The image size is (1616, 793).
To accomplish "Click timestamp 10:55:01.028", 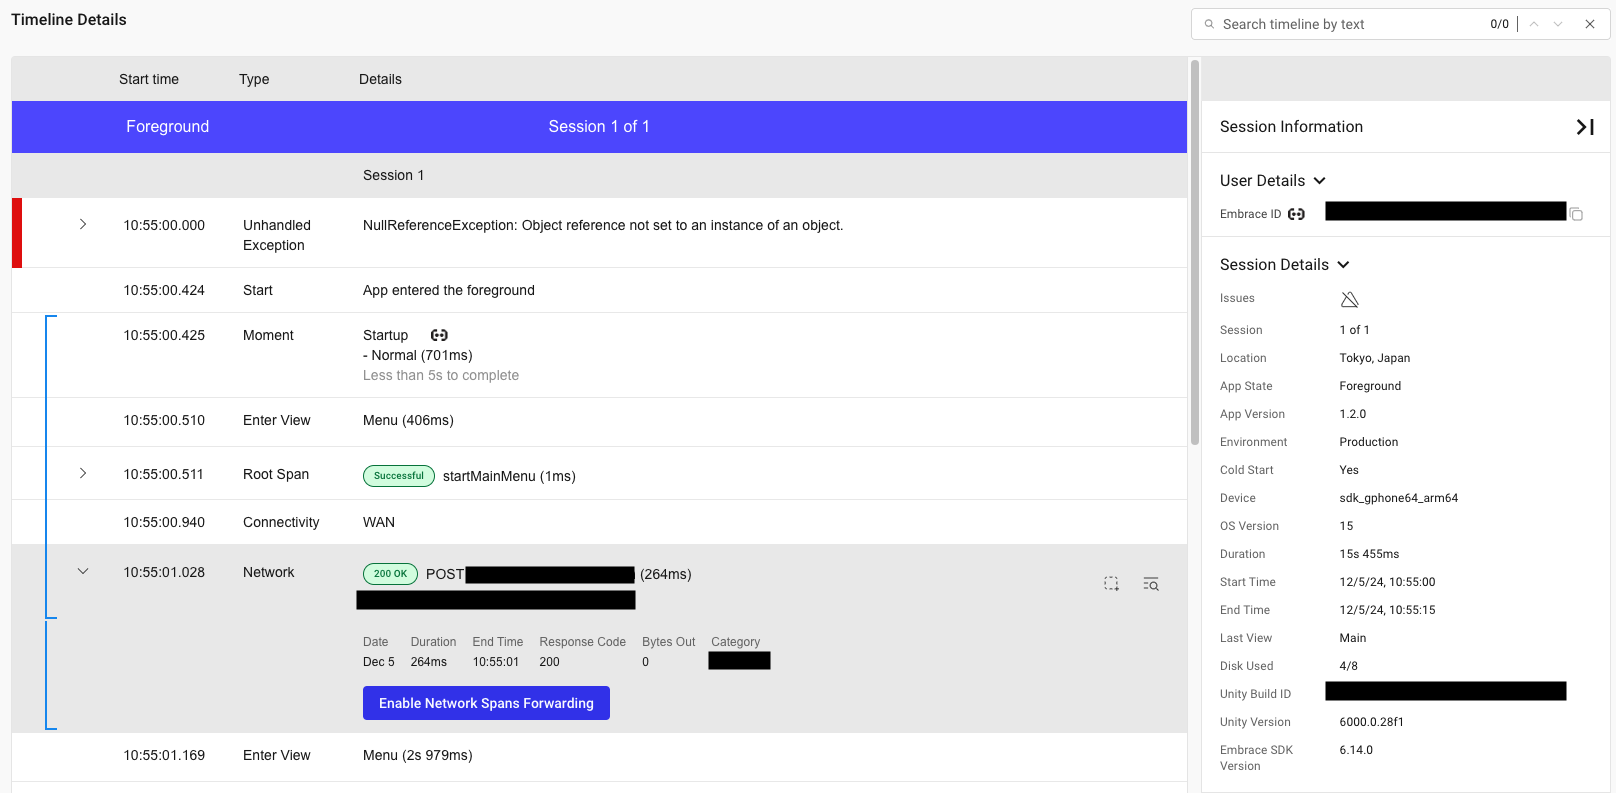I will (164, 572).
